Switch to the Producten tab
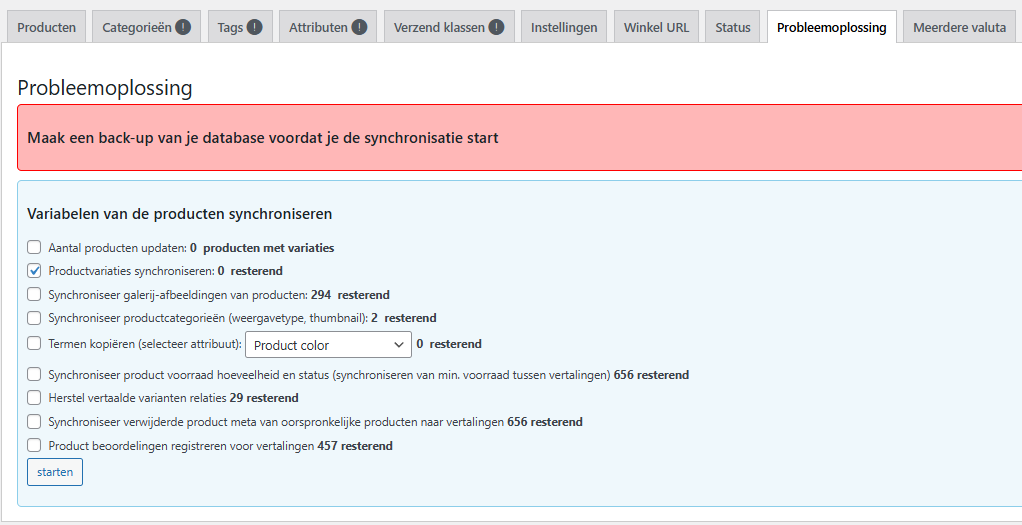This screenshot has width=1022, height=525. coord(46,27)
